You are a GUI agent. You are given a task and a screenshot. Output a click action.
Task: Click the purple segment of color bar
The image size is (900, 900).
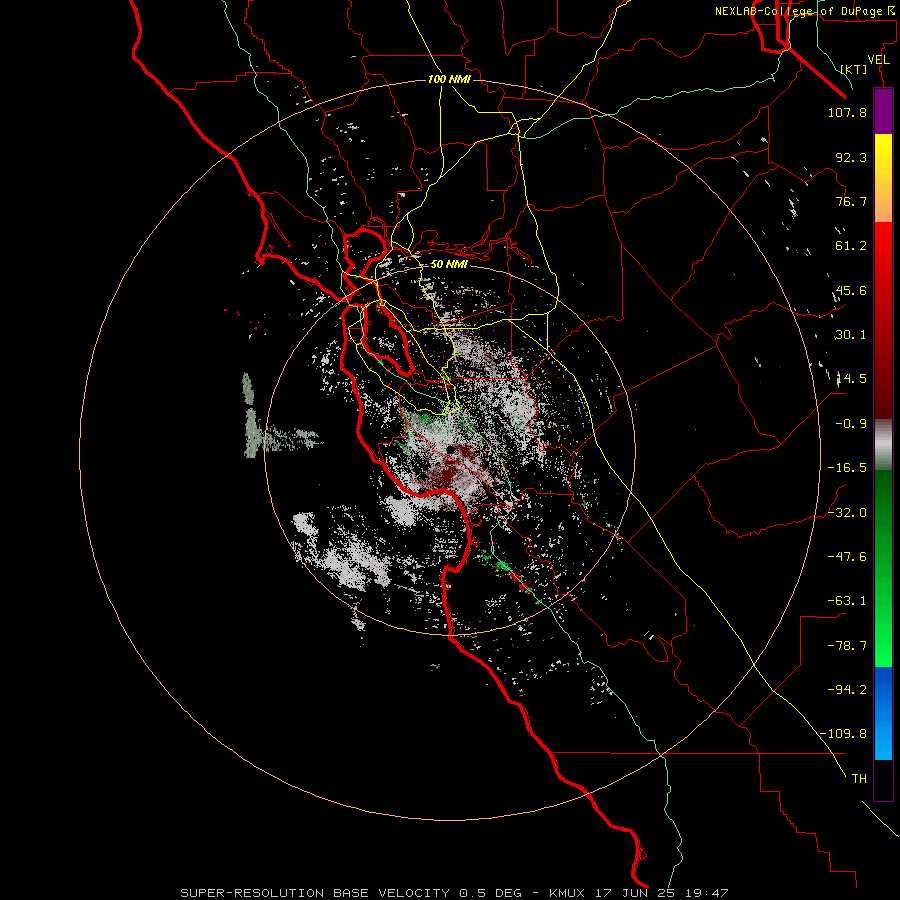(x=883, y=111)
